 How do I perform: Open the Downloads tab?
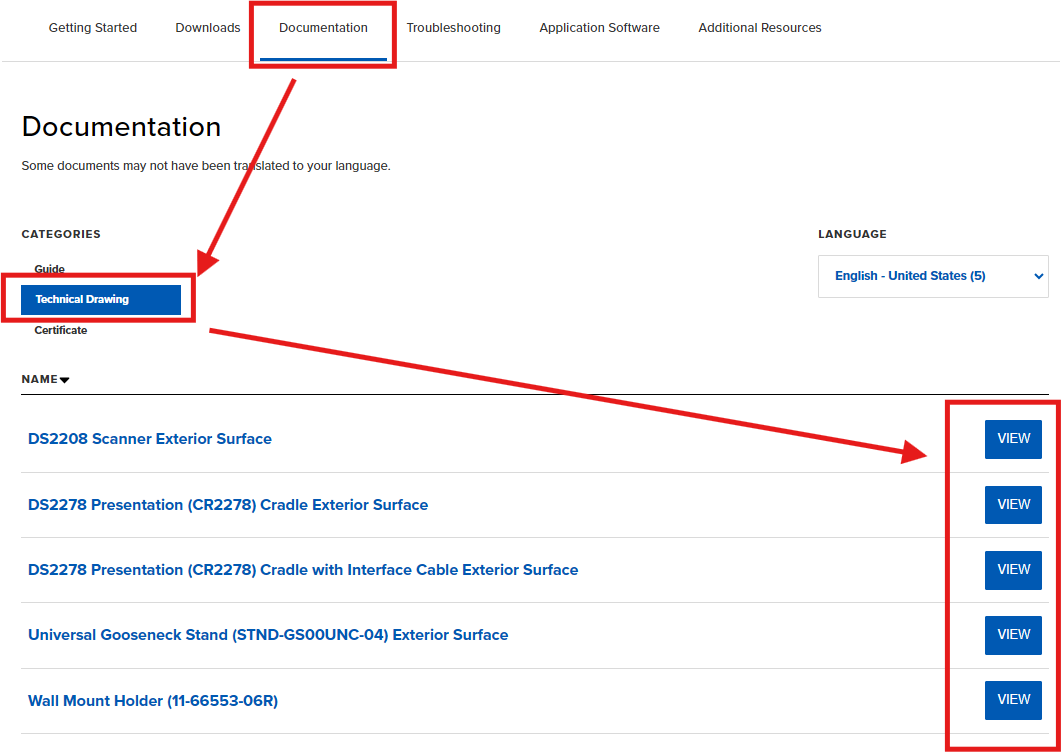point(207,28)
